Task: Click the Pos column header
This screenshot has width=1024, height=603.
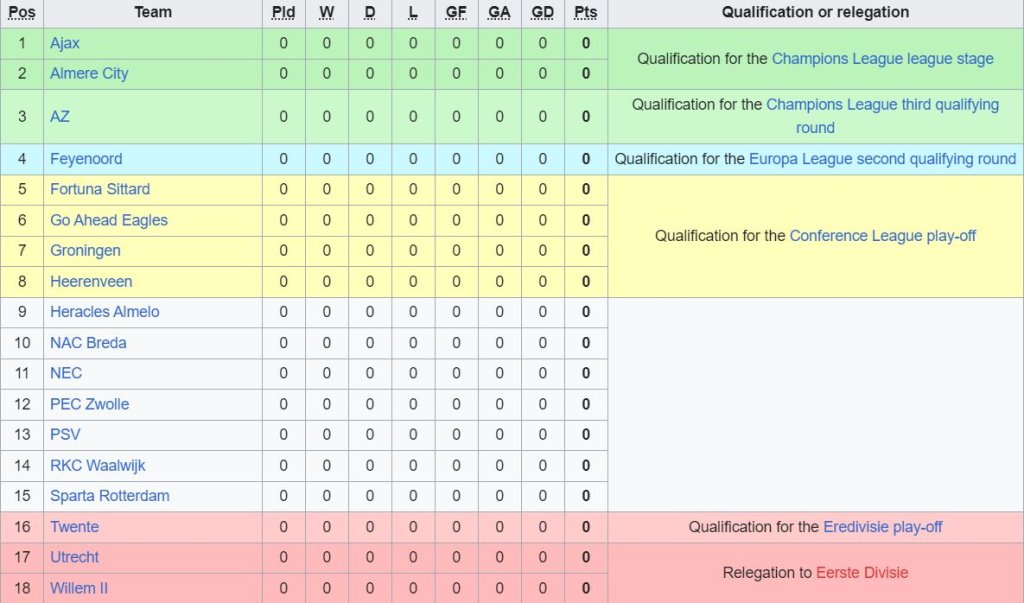Action: click(22, 12)
